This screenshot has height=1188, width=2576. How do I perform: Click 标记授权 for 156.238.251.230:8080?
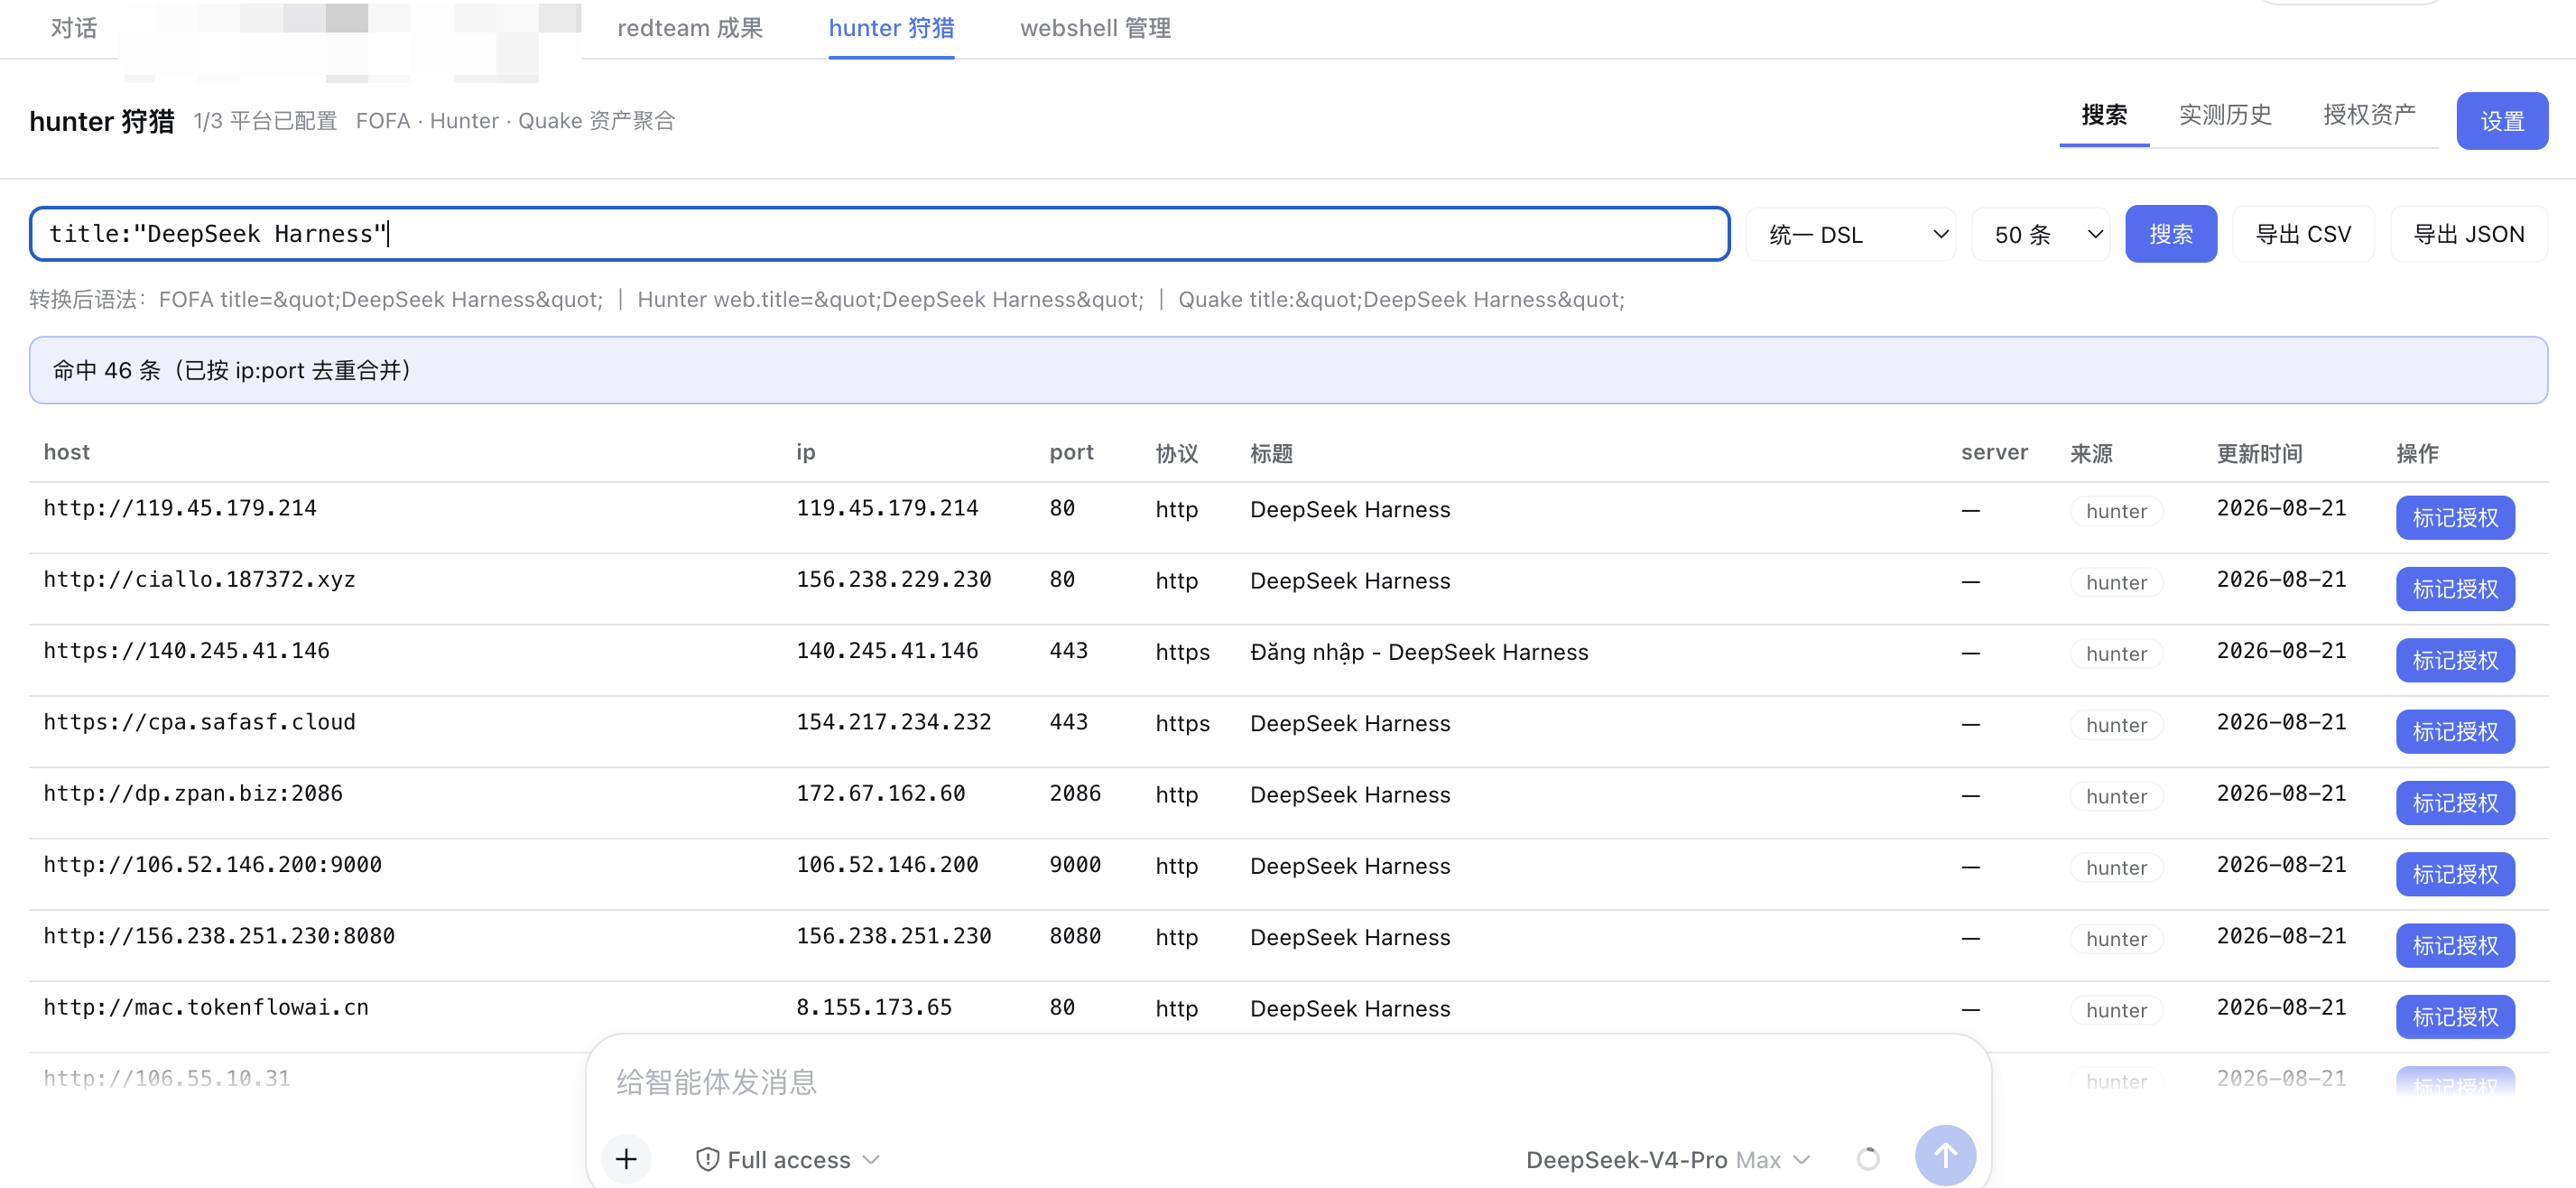[2455, 945]
